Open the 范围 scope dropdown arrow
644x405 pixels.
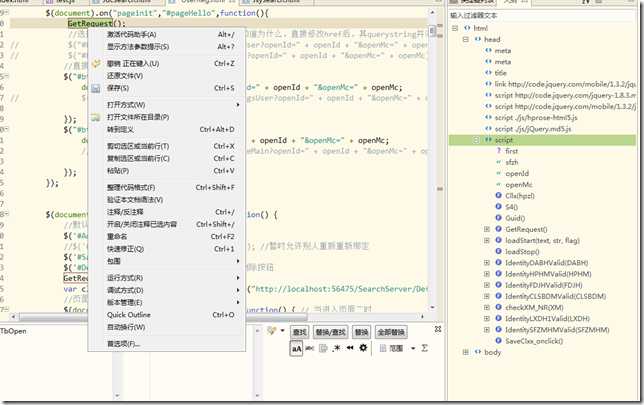(413, 348)
